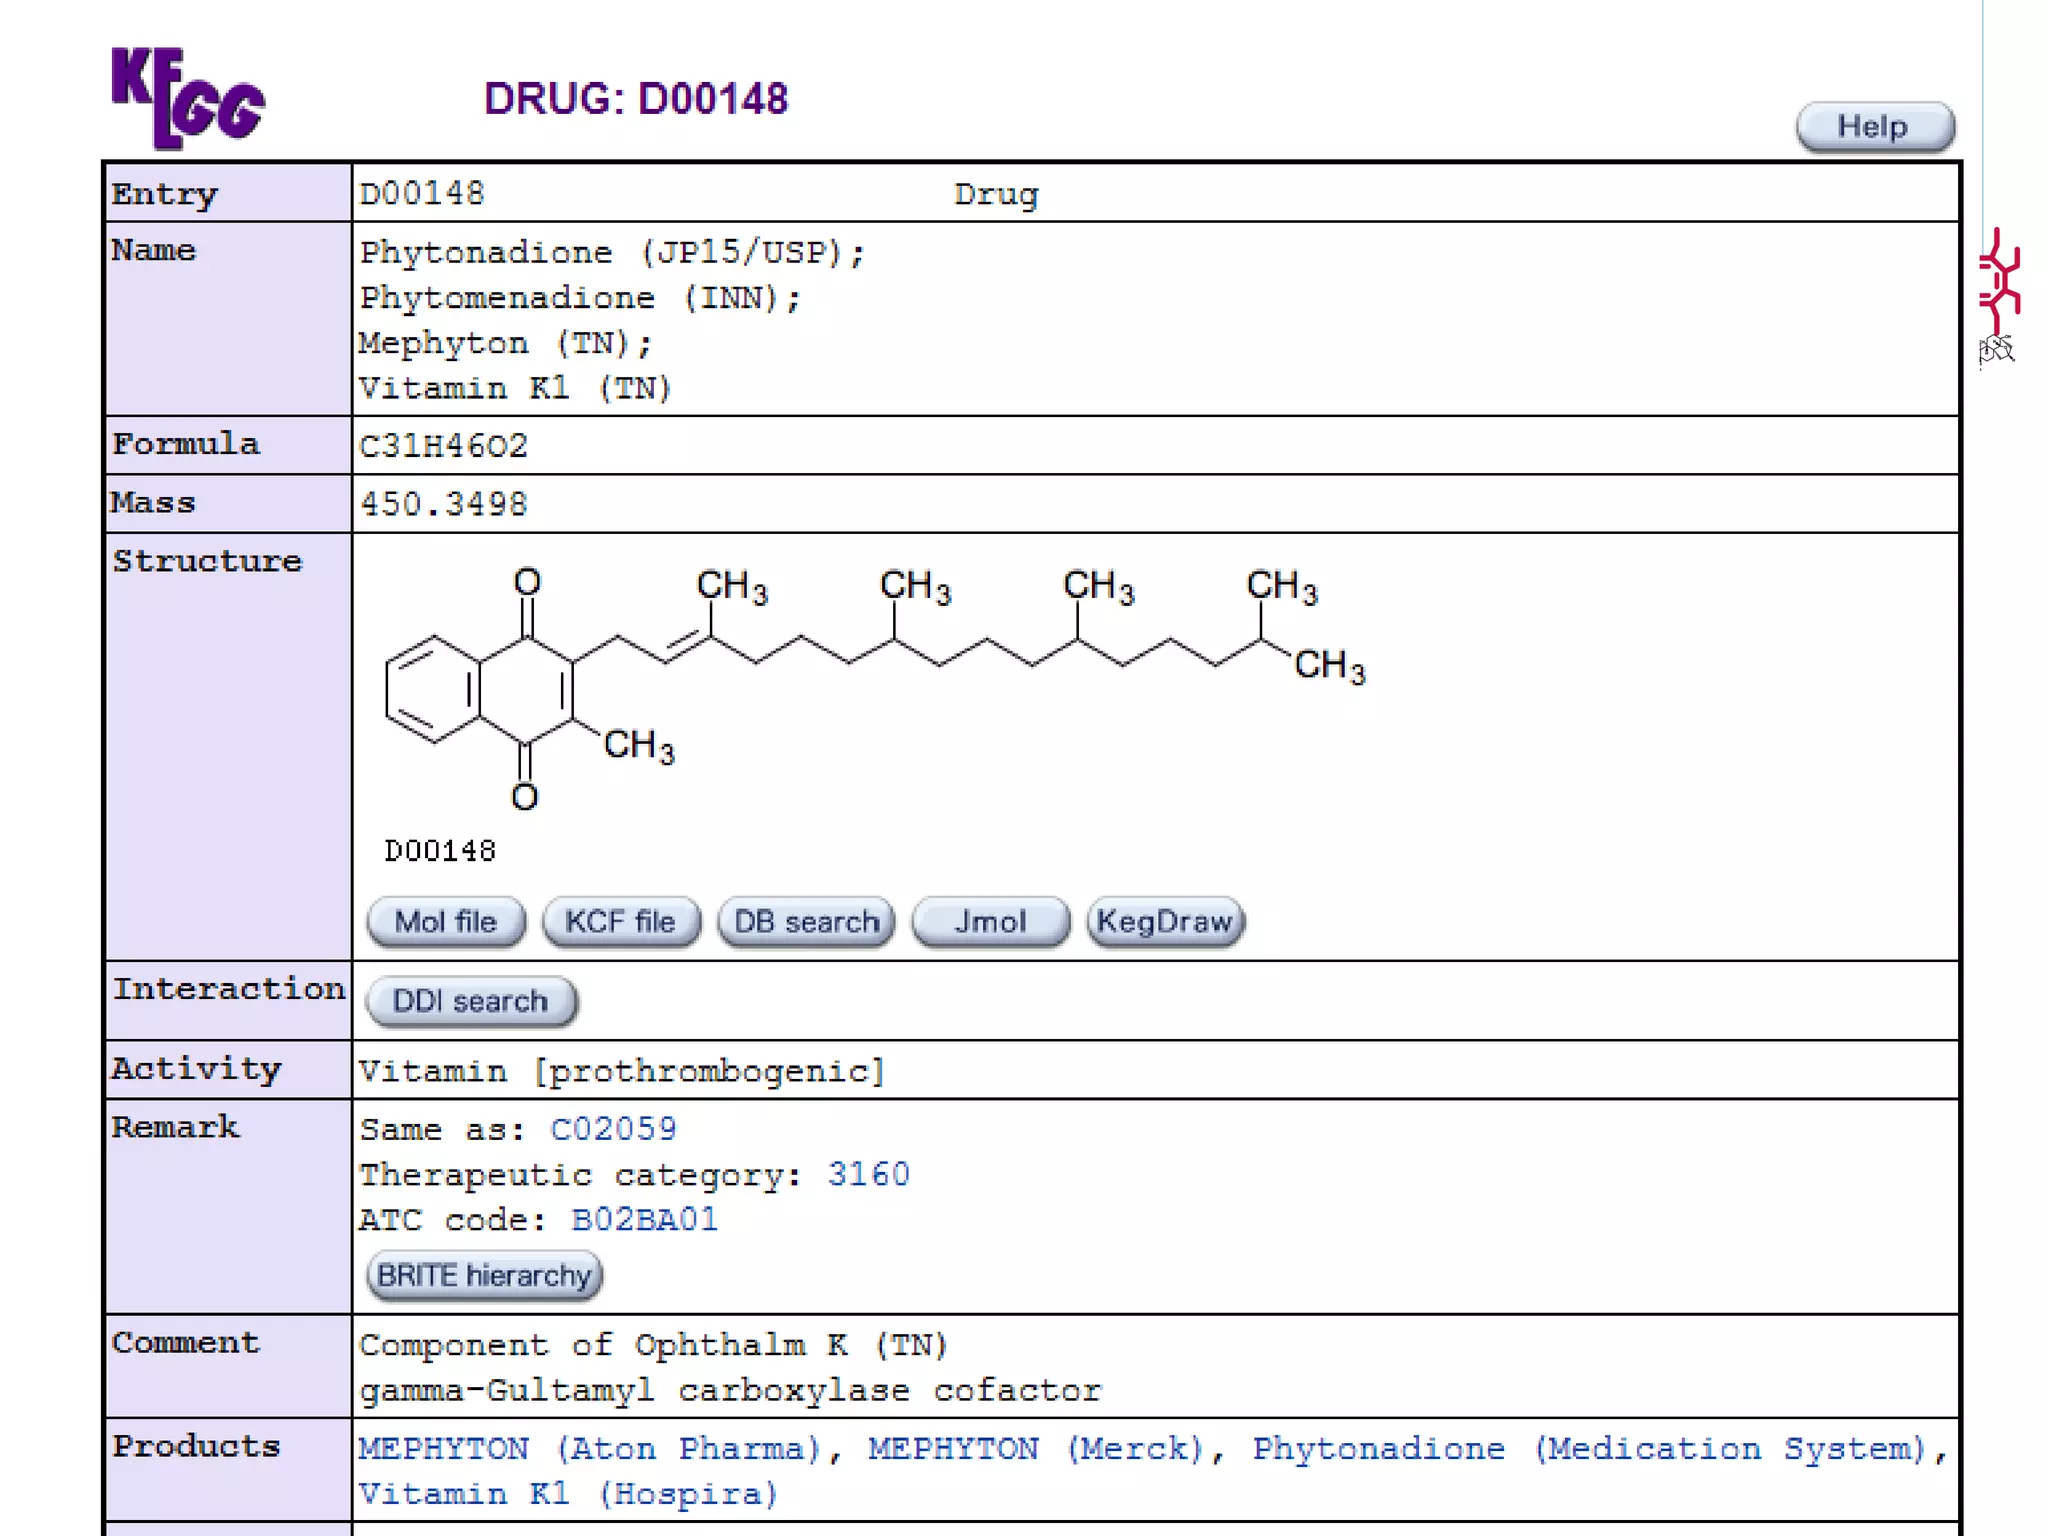
Task: Click the small sketch icon below red graphic
Action: point(1996,349)
